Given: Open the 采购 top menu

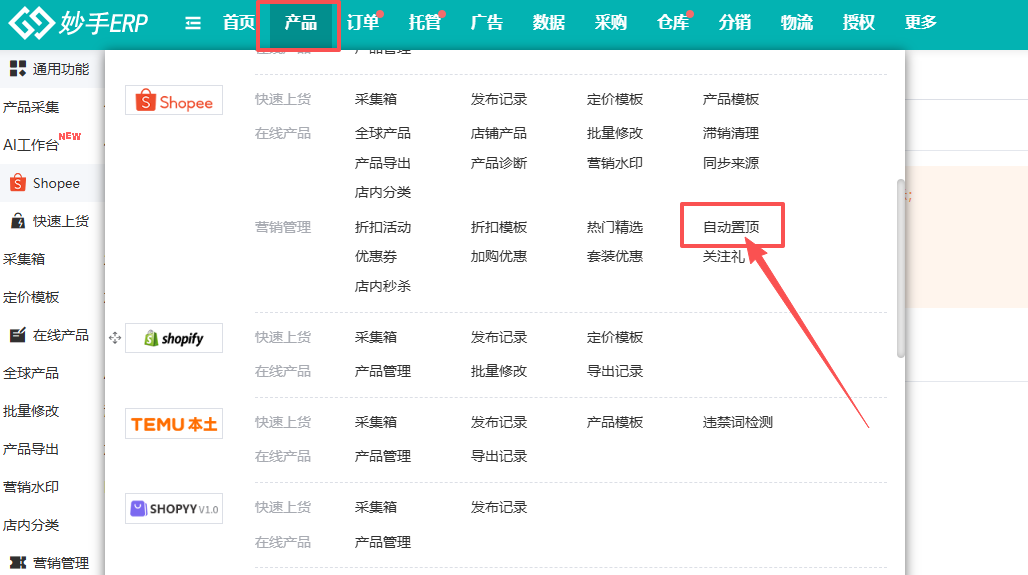Looking at the screenshot, I should pyautogui.click(x=610, y=23).
